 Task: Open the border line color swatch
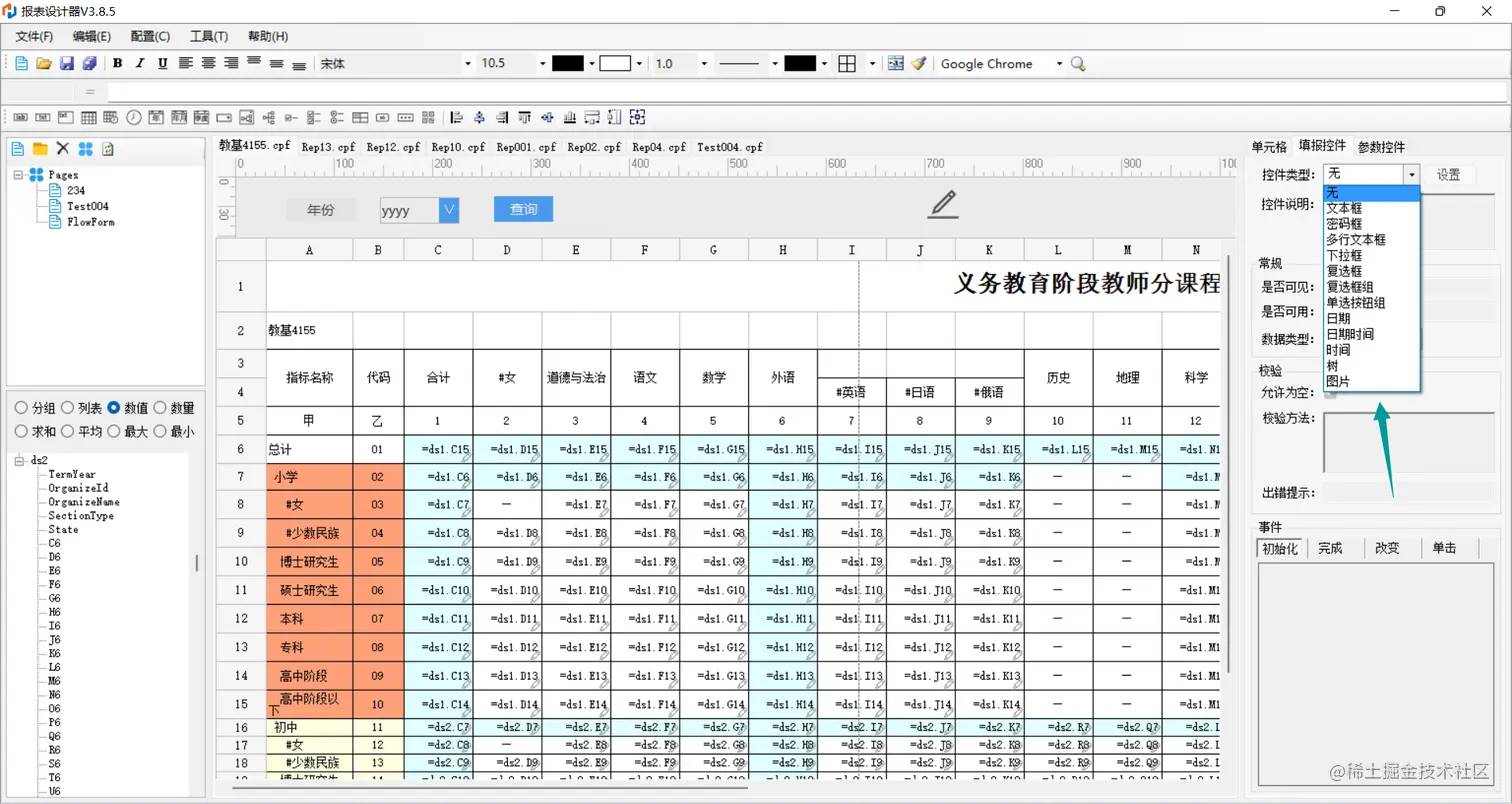(x=800, y=64)
